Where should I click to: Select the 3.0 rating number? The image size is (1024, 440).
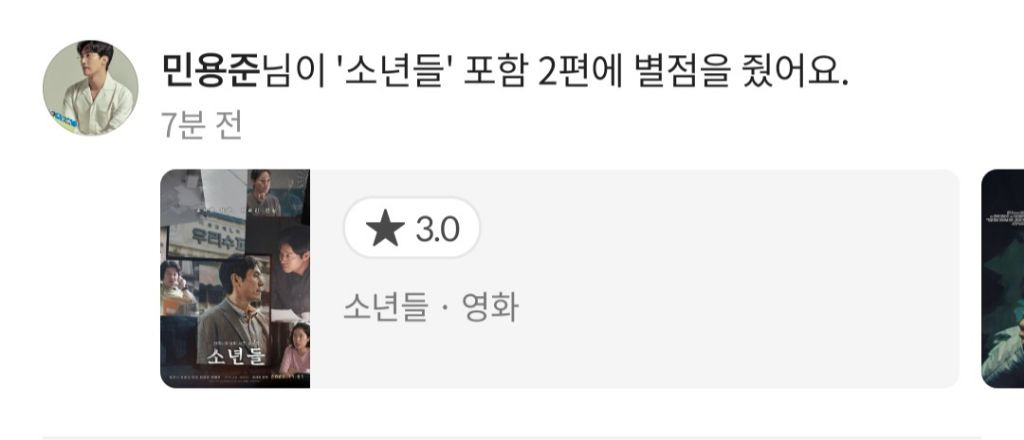click(x=438, y=230)
